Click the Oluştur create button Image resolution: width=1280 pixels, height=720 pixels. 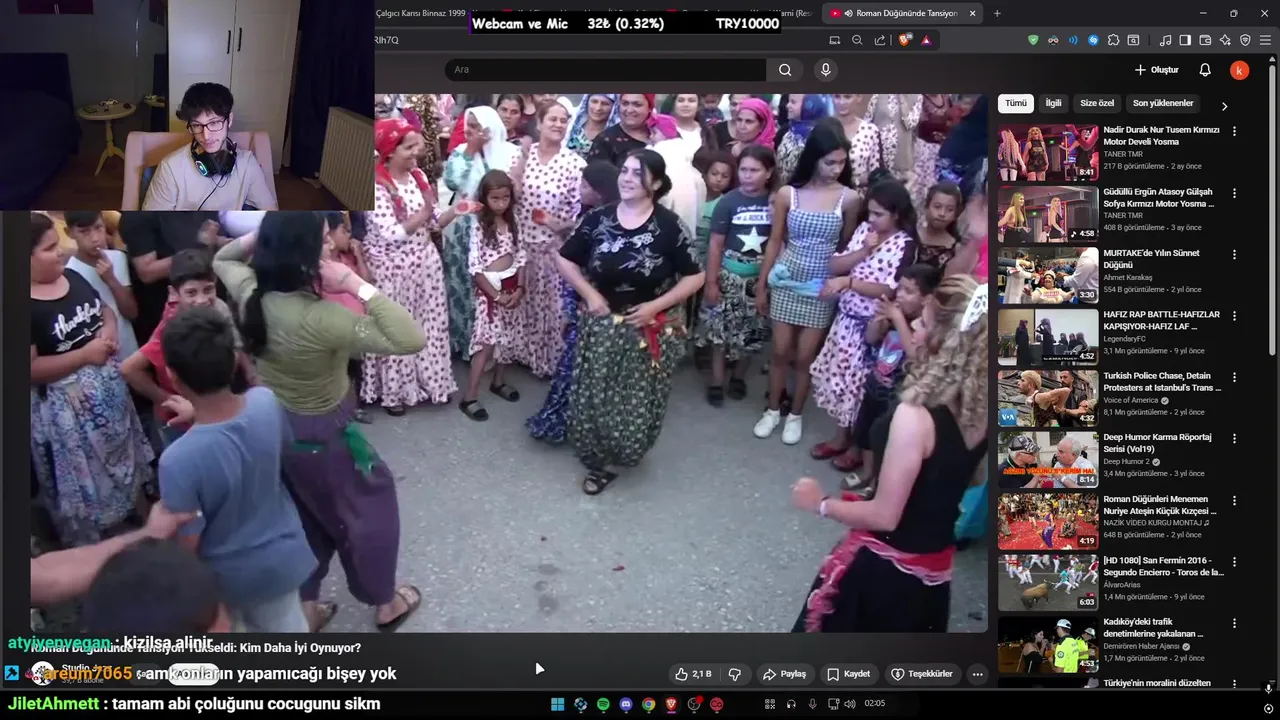(1157, 70)
